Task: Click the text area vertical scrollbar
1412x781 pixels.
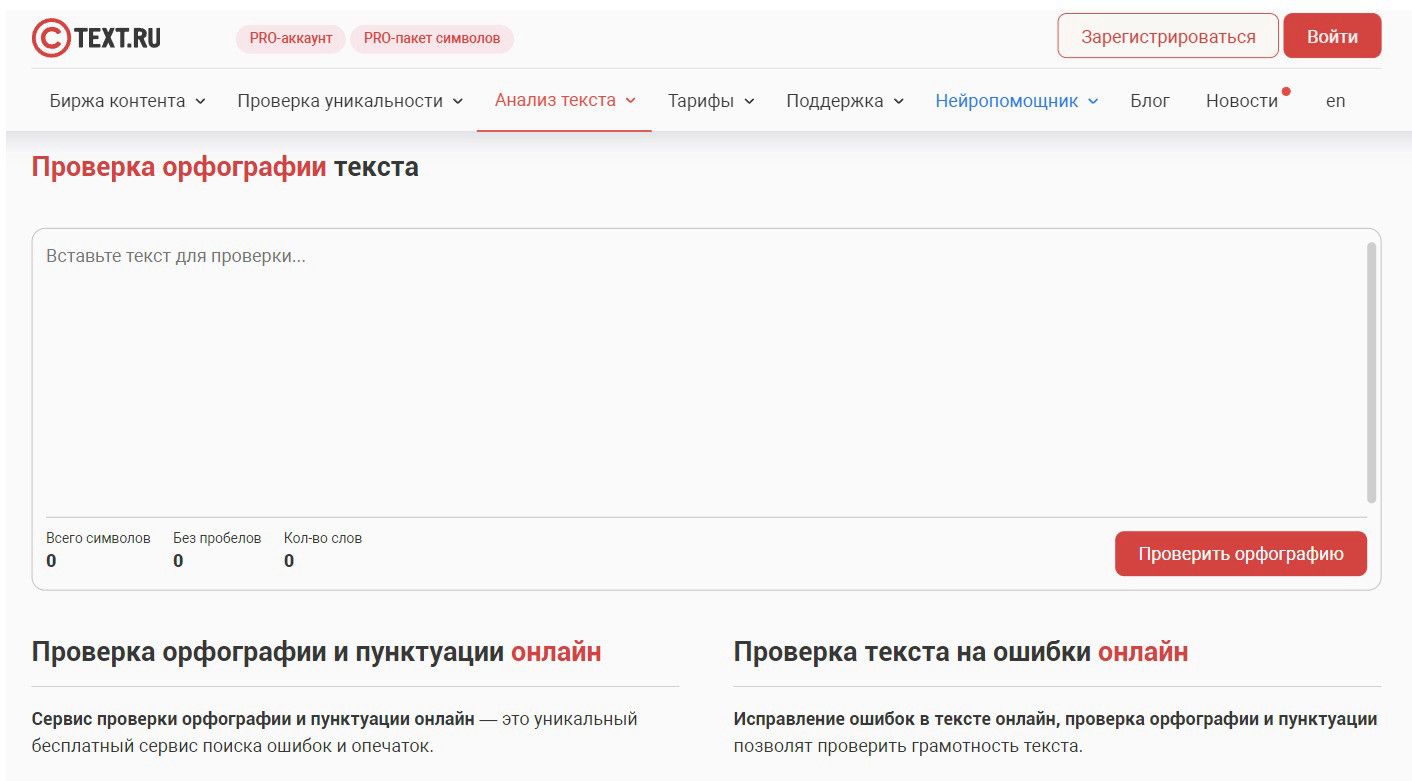Action: [1372, 372]
